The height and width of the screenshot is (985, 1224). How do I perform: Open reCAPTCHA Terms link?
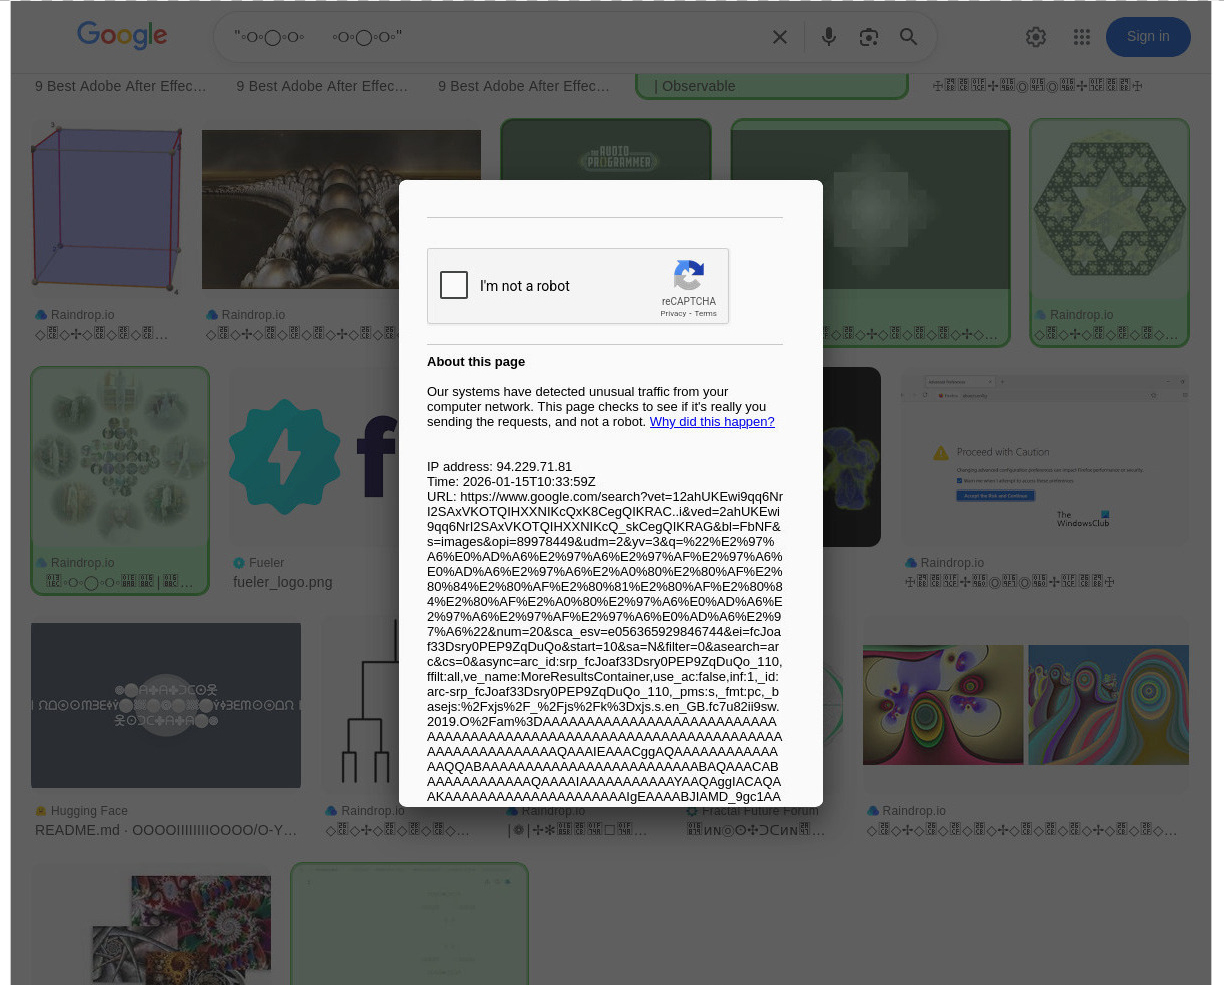coord(705,314)
